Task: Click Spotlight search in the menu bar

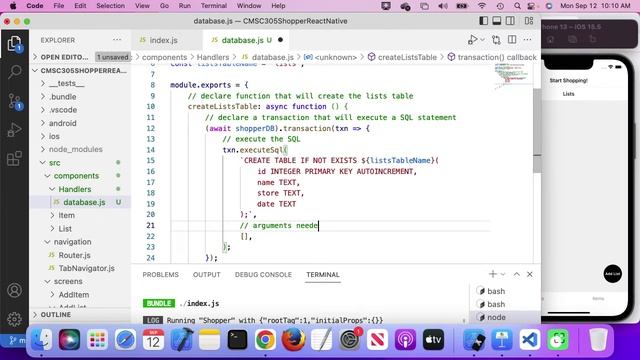Action: pyautogui.click(x=517, y=6)
